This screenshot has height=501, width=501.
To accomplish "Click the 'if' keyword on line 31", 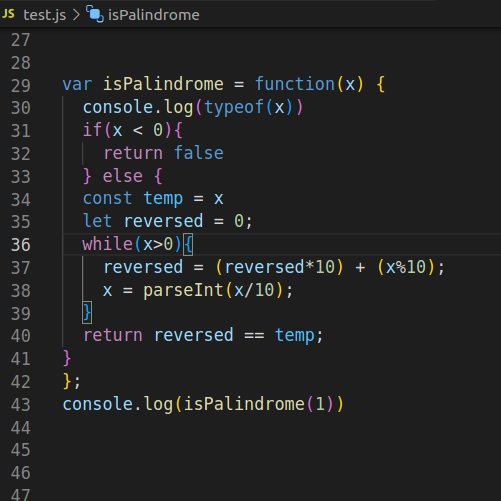I will [92, 130].
